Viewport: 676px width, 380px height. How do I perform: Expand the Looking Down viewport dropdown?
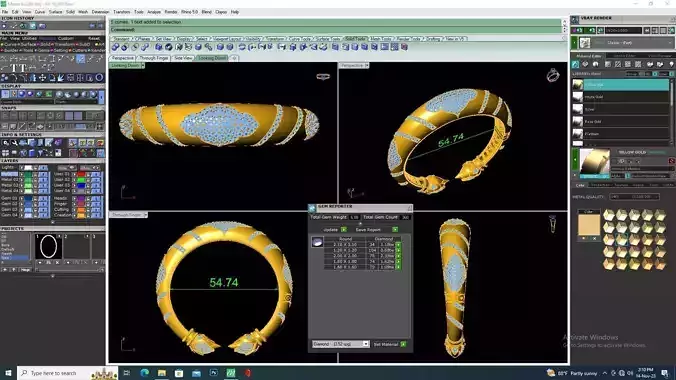click(143, 66)
